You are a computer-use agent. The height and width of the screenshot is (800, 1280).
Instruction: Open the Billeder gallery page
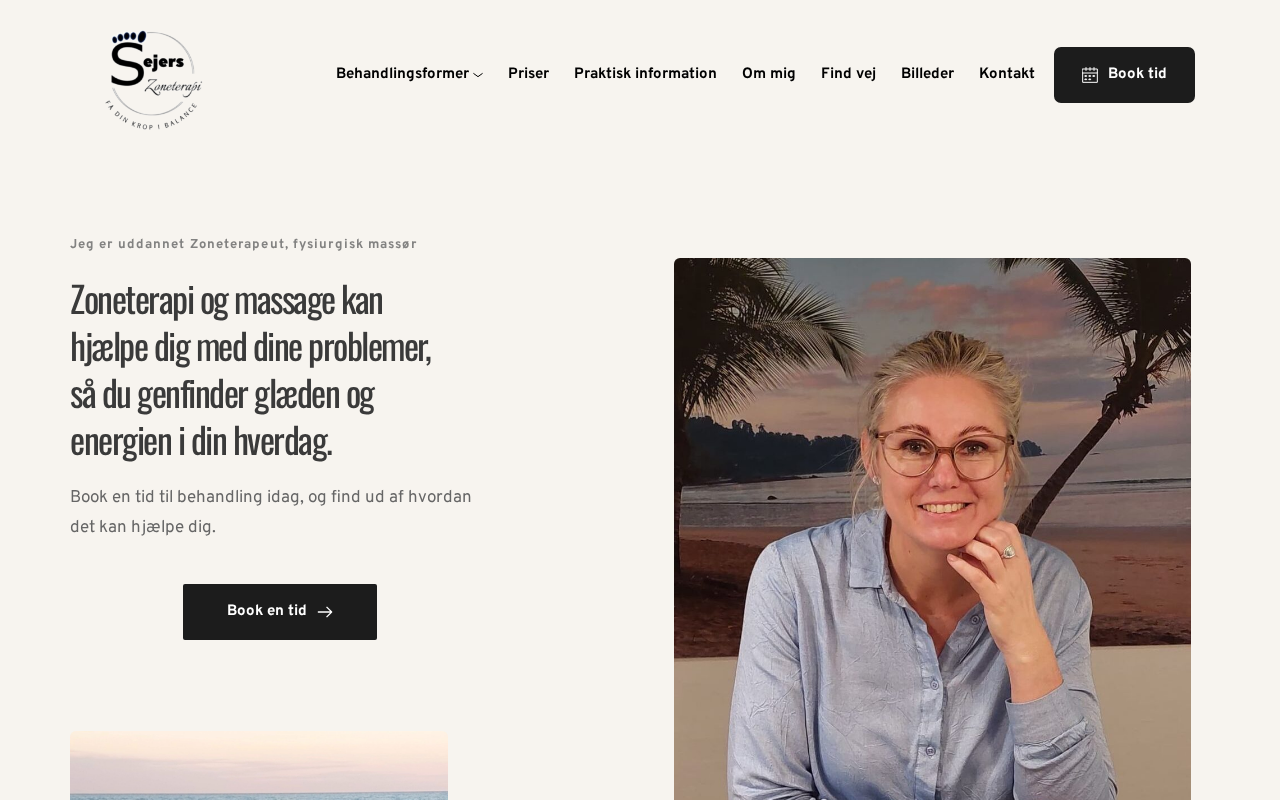[927, 74]
